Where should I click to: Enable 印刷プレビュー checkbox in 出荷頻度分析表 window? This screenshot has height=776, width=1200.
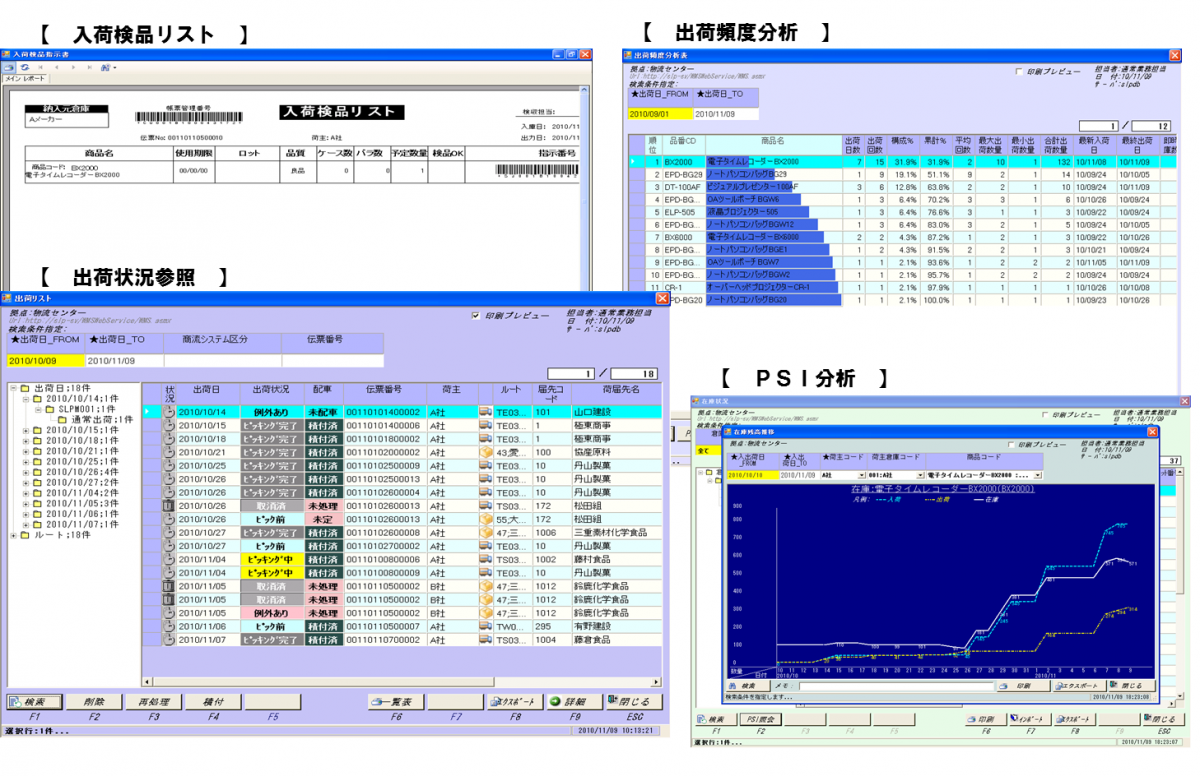(1019, 72)
